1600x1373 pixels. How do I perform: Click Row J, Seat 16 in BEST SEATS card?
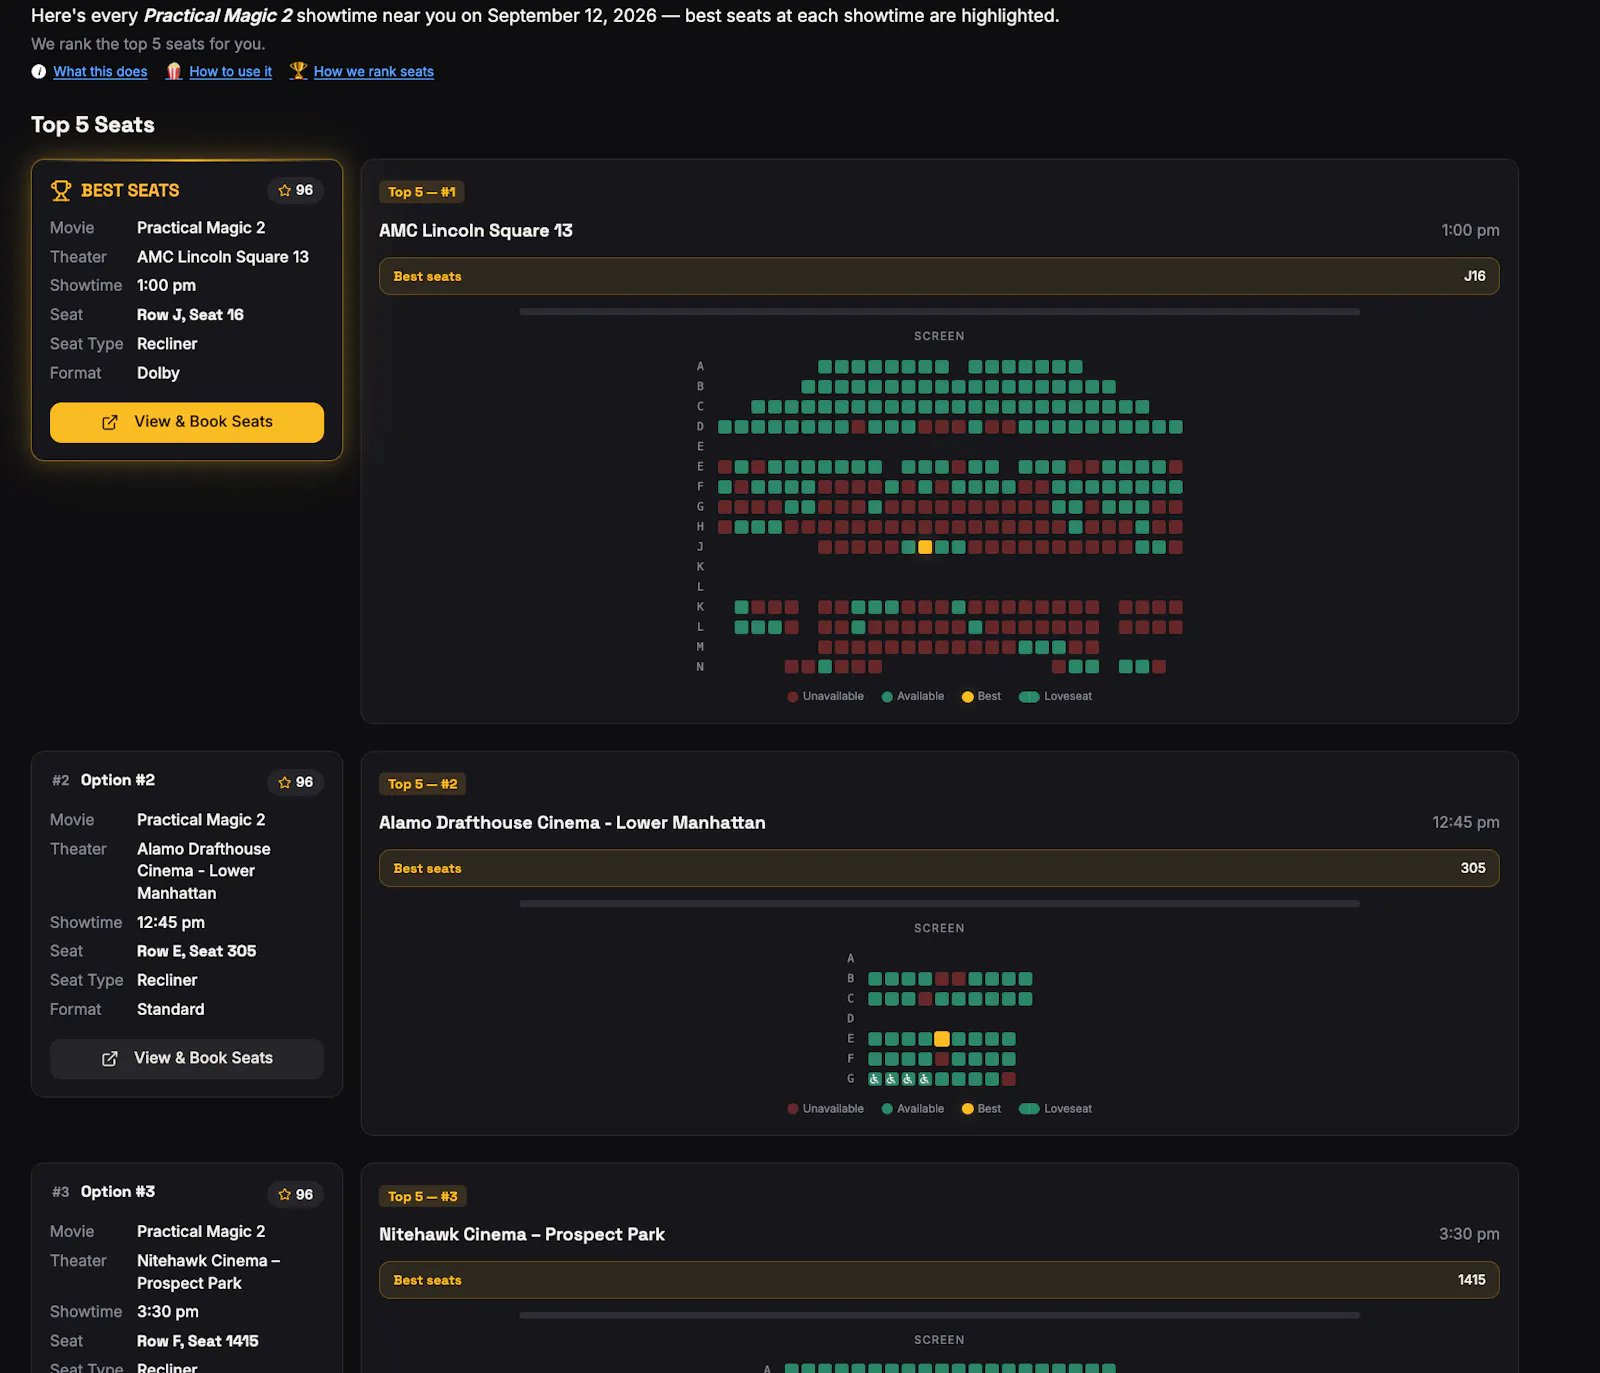click(x=190, y=315)
